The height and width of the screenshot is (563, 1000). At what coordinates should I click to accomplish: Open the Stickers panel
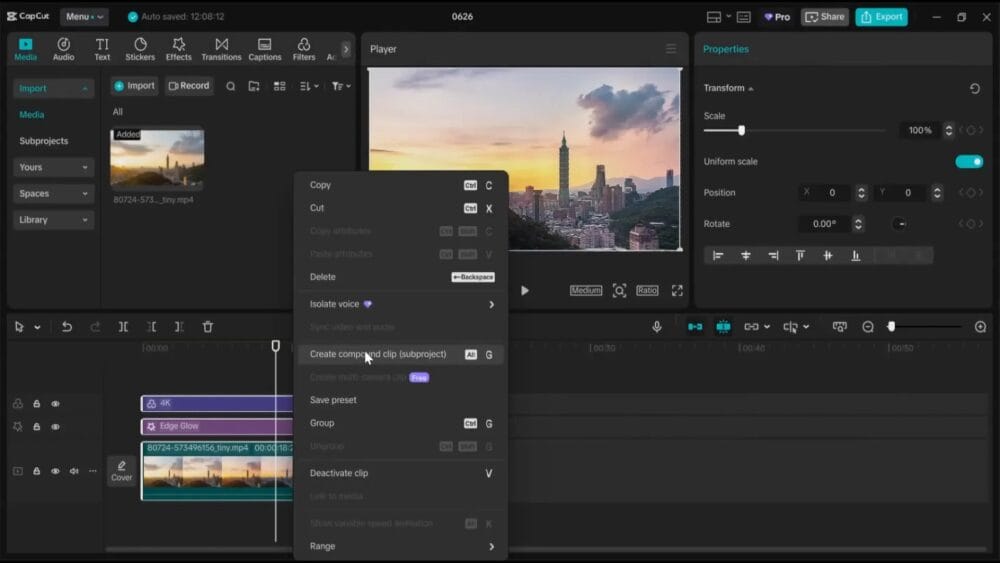[140, 49]
